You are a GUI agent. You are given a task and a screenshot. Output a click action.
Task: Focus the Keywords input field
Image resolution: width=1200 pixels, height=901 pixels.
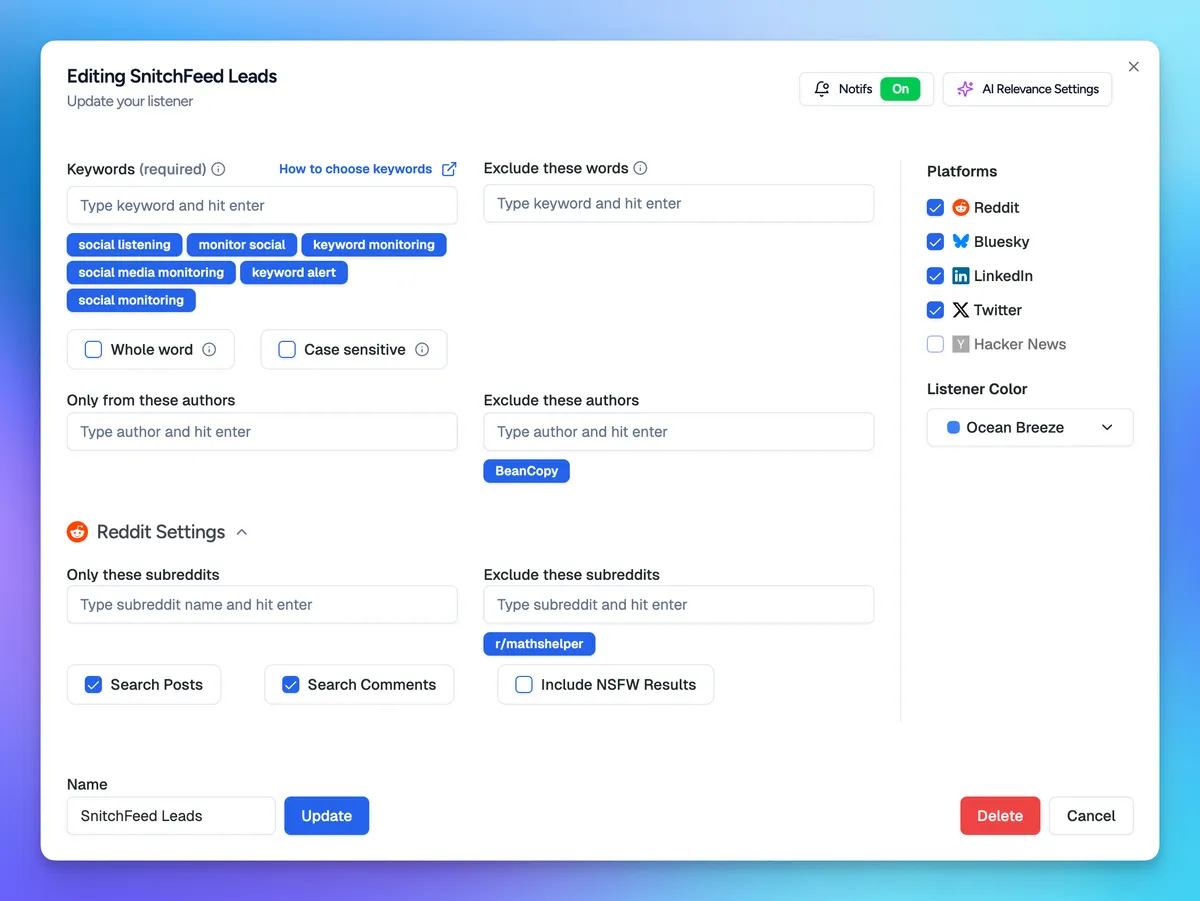pyautogui.click(x=262, y=205)
